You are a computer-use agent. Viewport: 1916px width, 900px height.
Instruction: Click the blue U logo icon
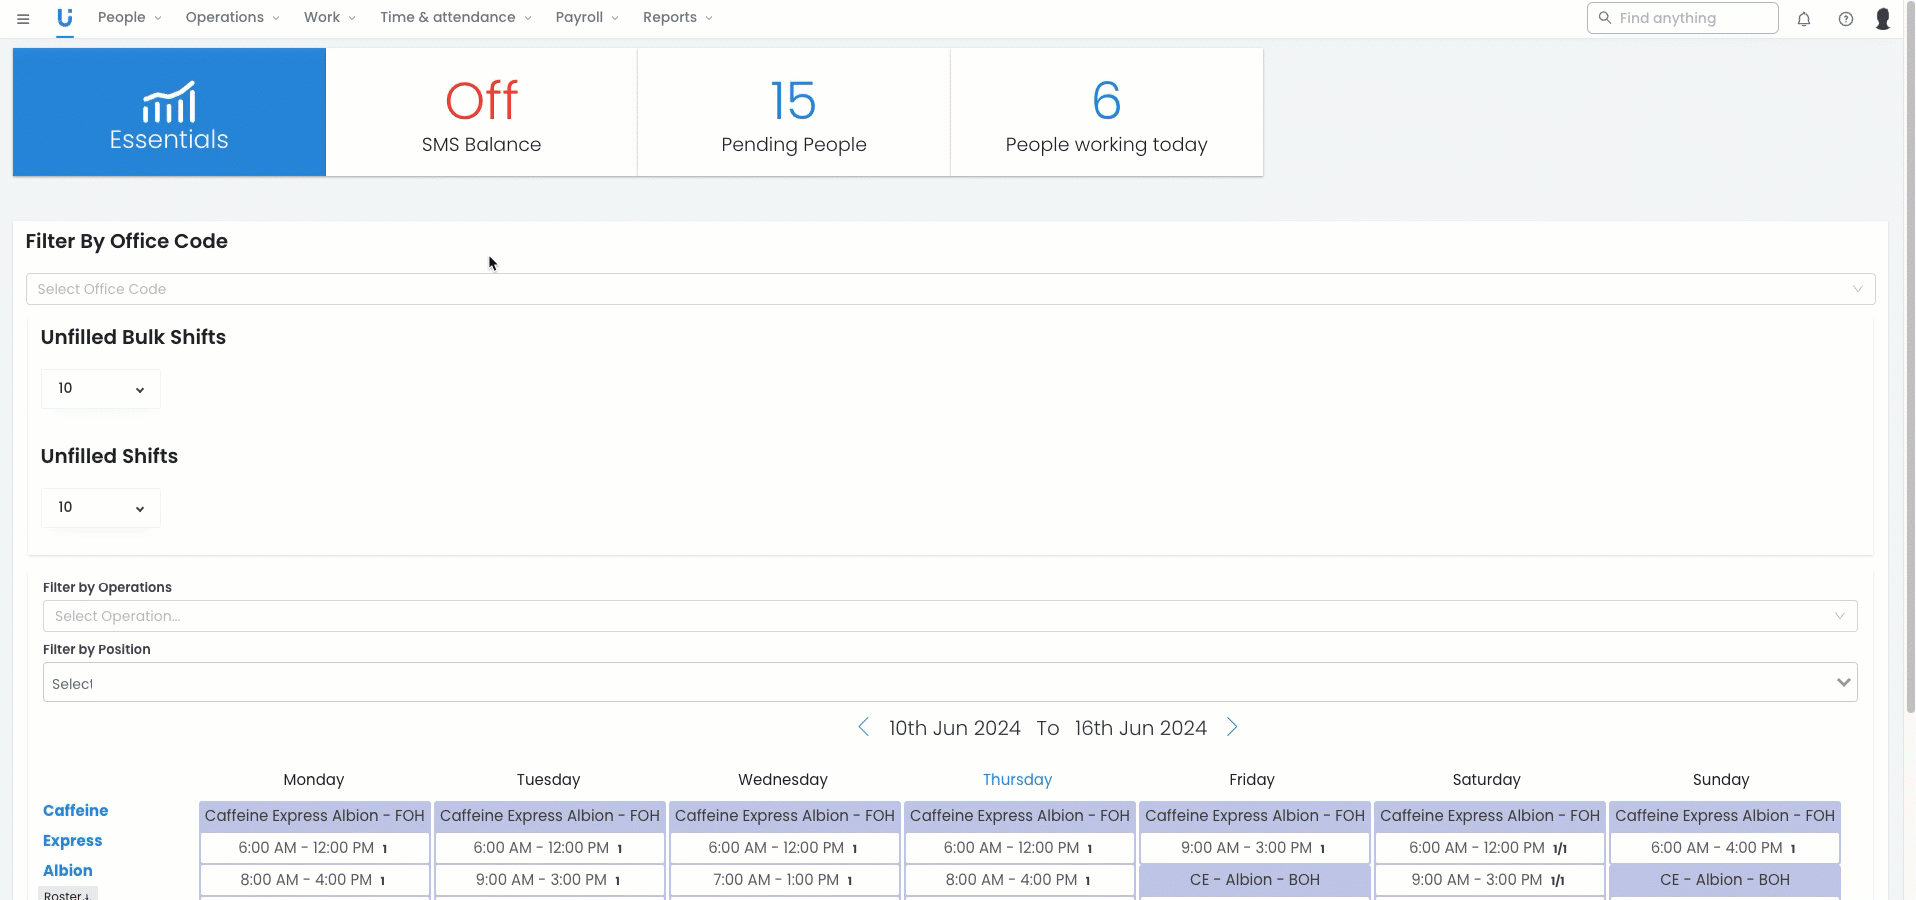[65, 18]
